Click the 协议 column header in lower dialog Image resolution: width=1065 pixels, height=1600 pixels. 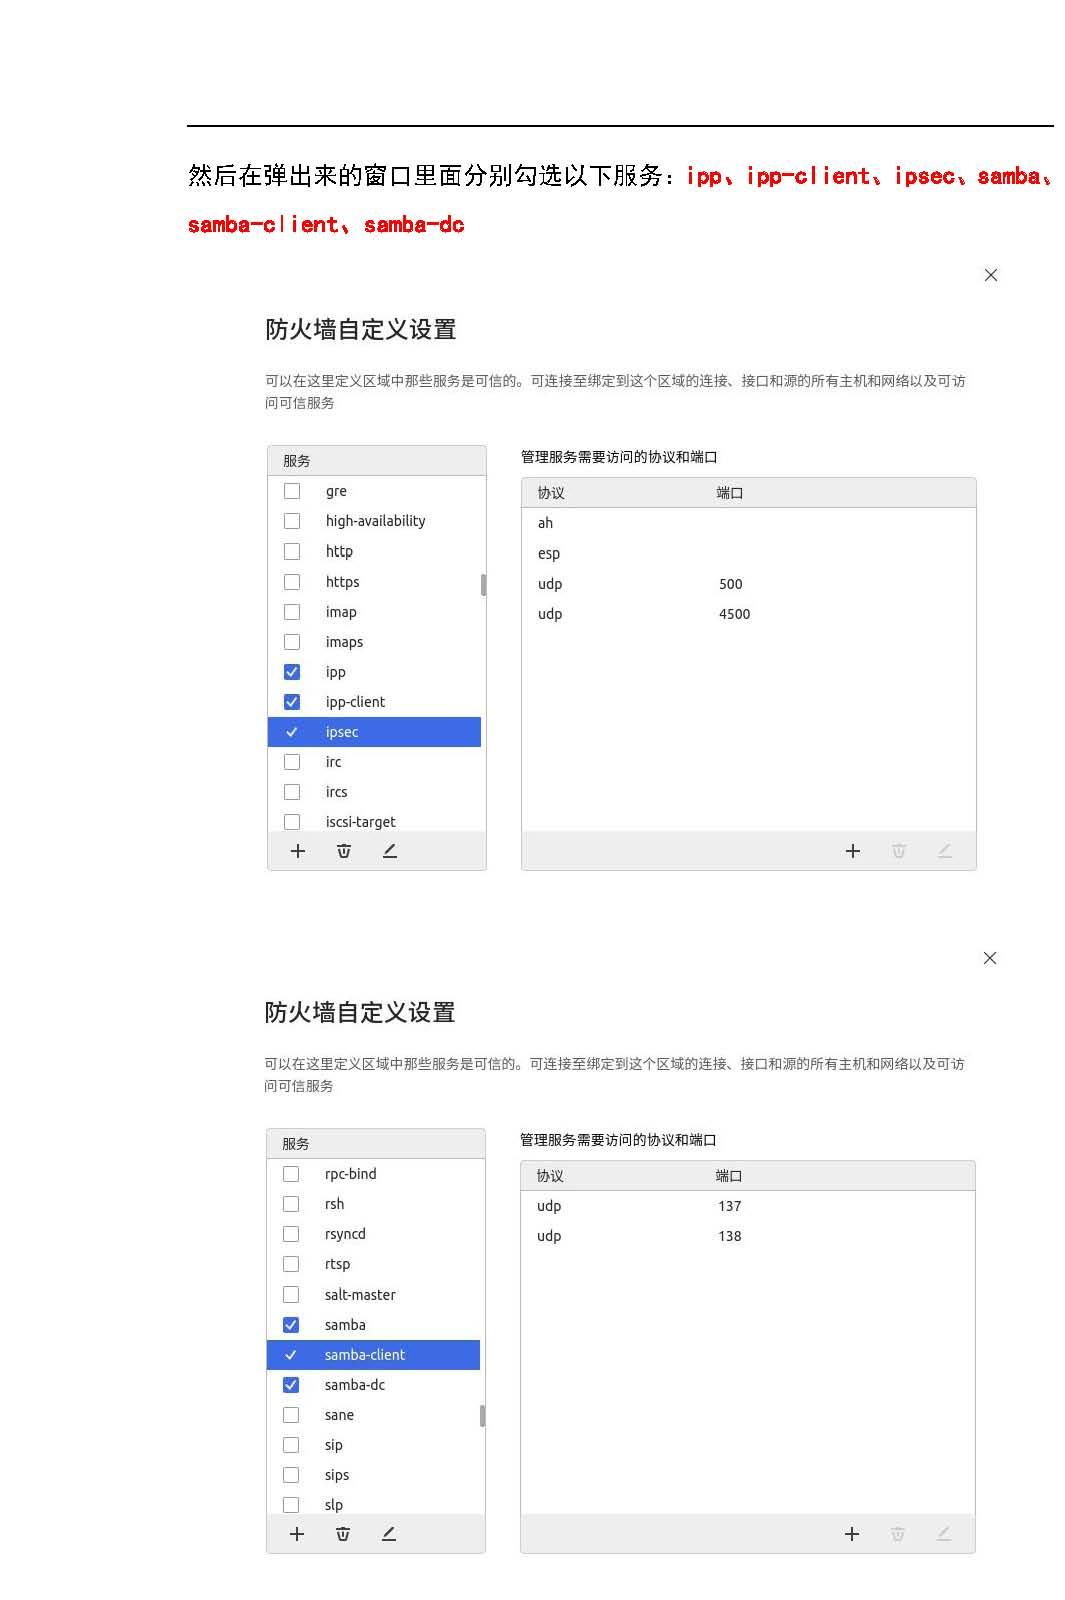pos(550,1176)
